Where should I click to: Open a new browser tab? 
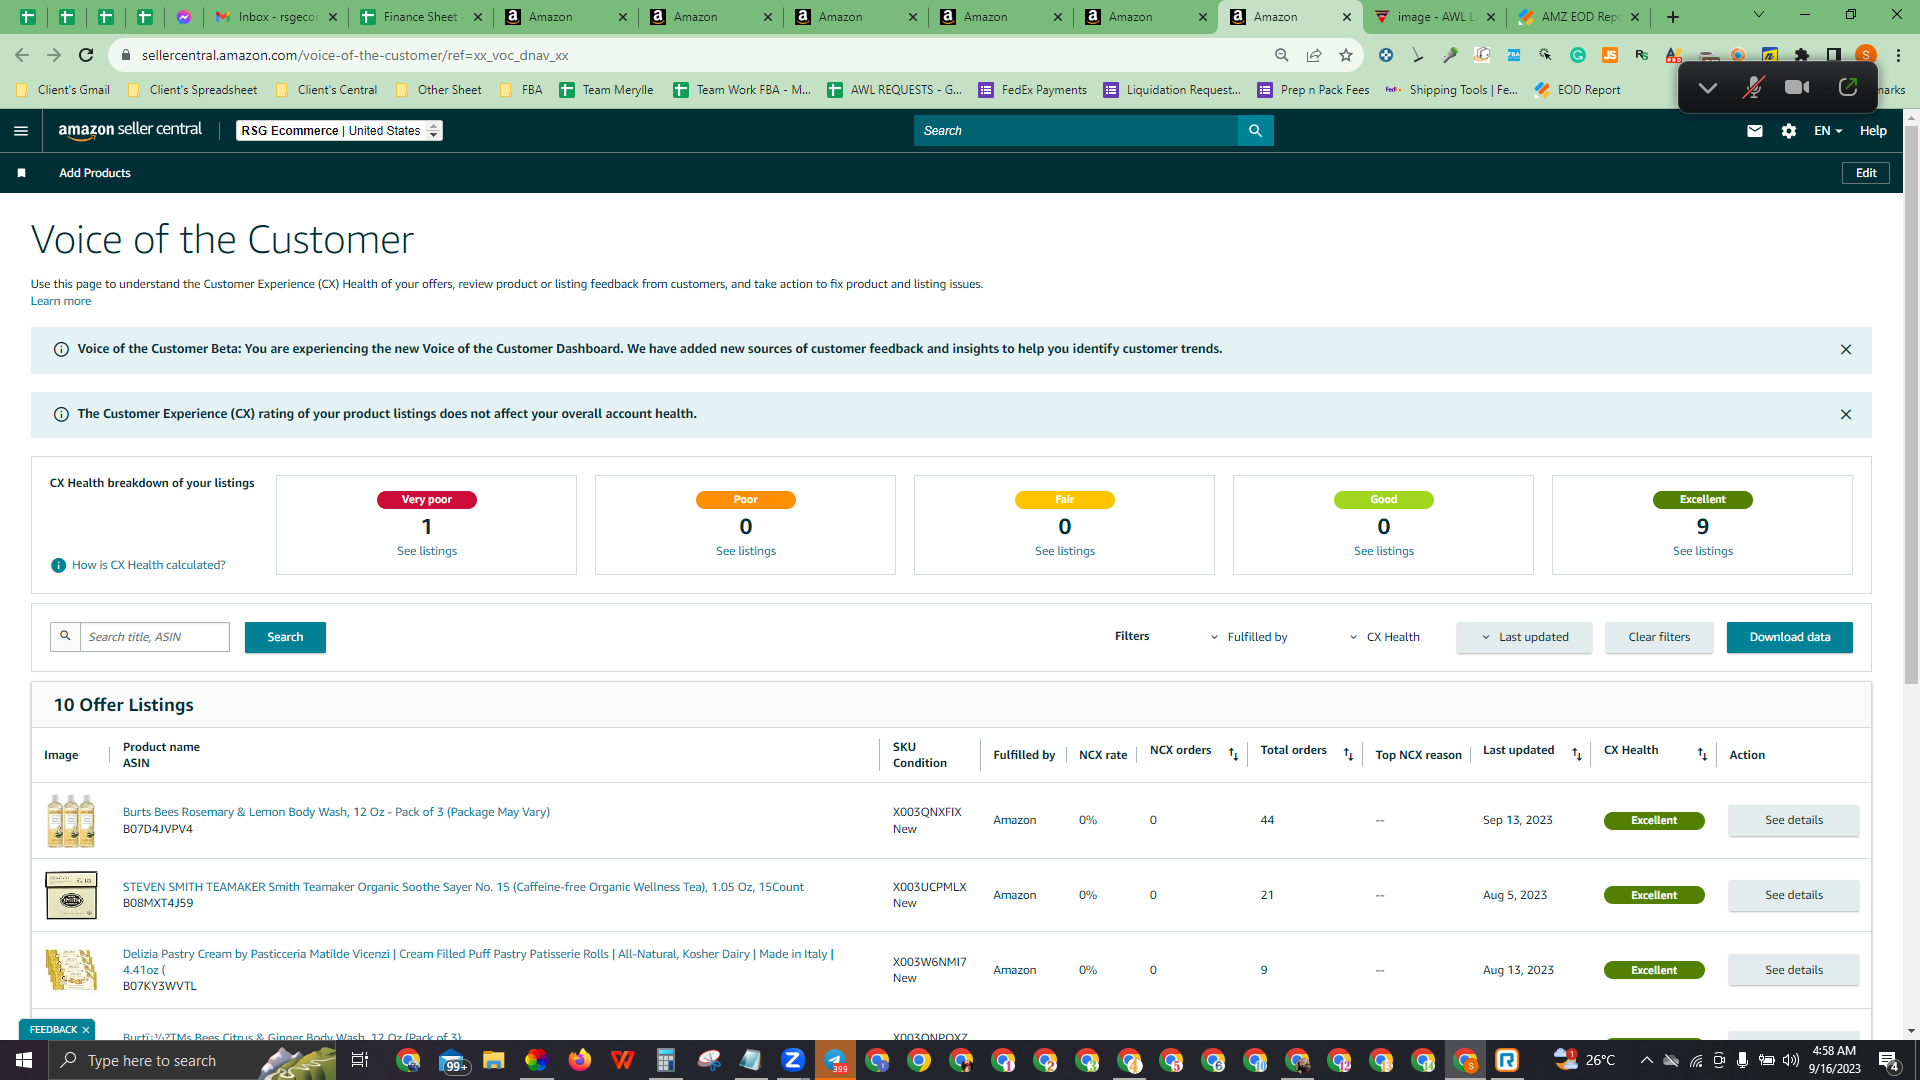click(1673, 17)
